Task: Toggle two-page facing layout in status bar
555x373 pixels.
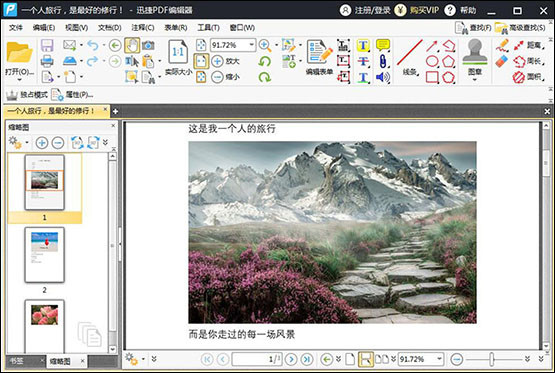Action: coord(382,359)
